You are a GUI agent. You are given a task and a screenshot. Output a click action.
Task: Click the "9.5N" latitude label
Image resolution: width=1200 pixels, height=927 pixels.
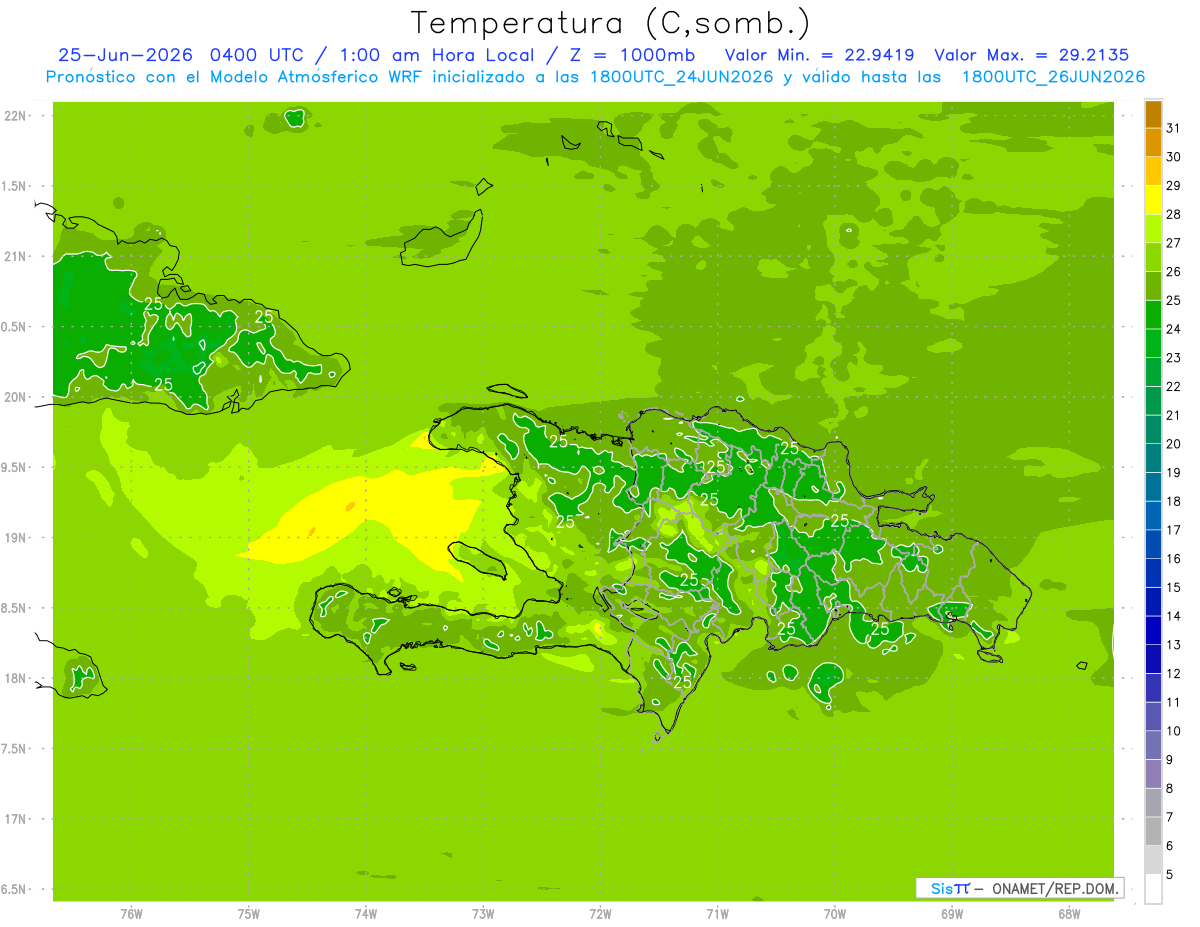pos(14,467)
